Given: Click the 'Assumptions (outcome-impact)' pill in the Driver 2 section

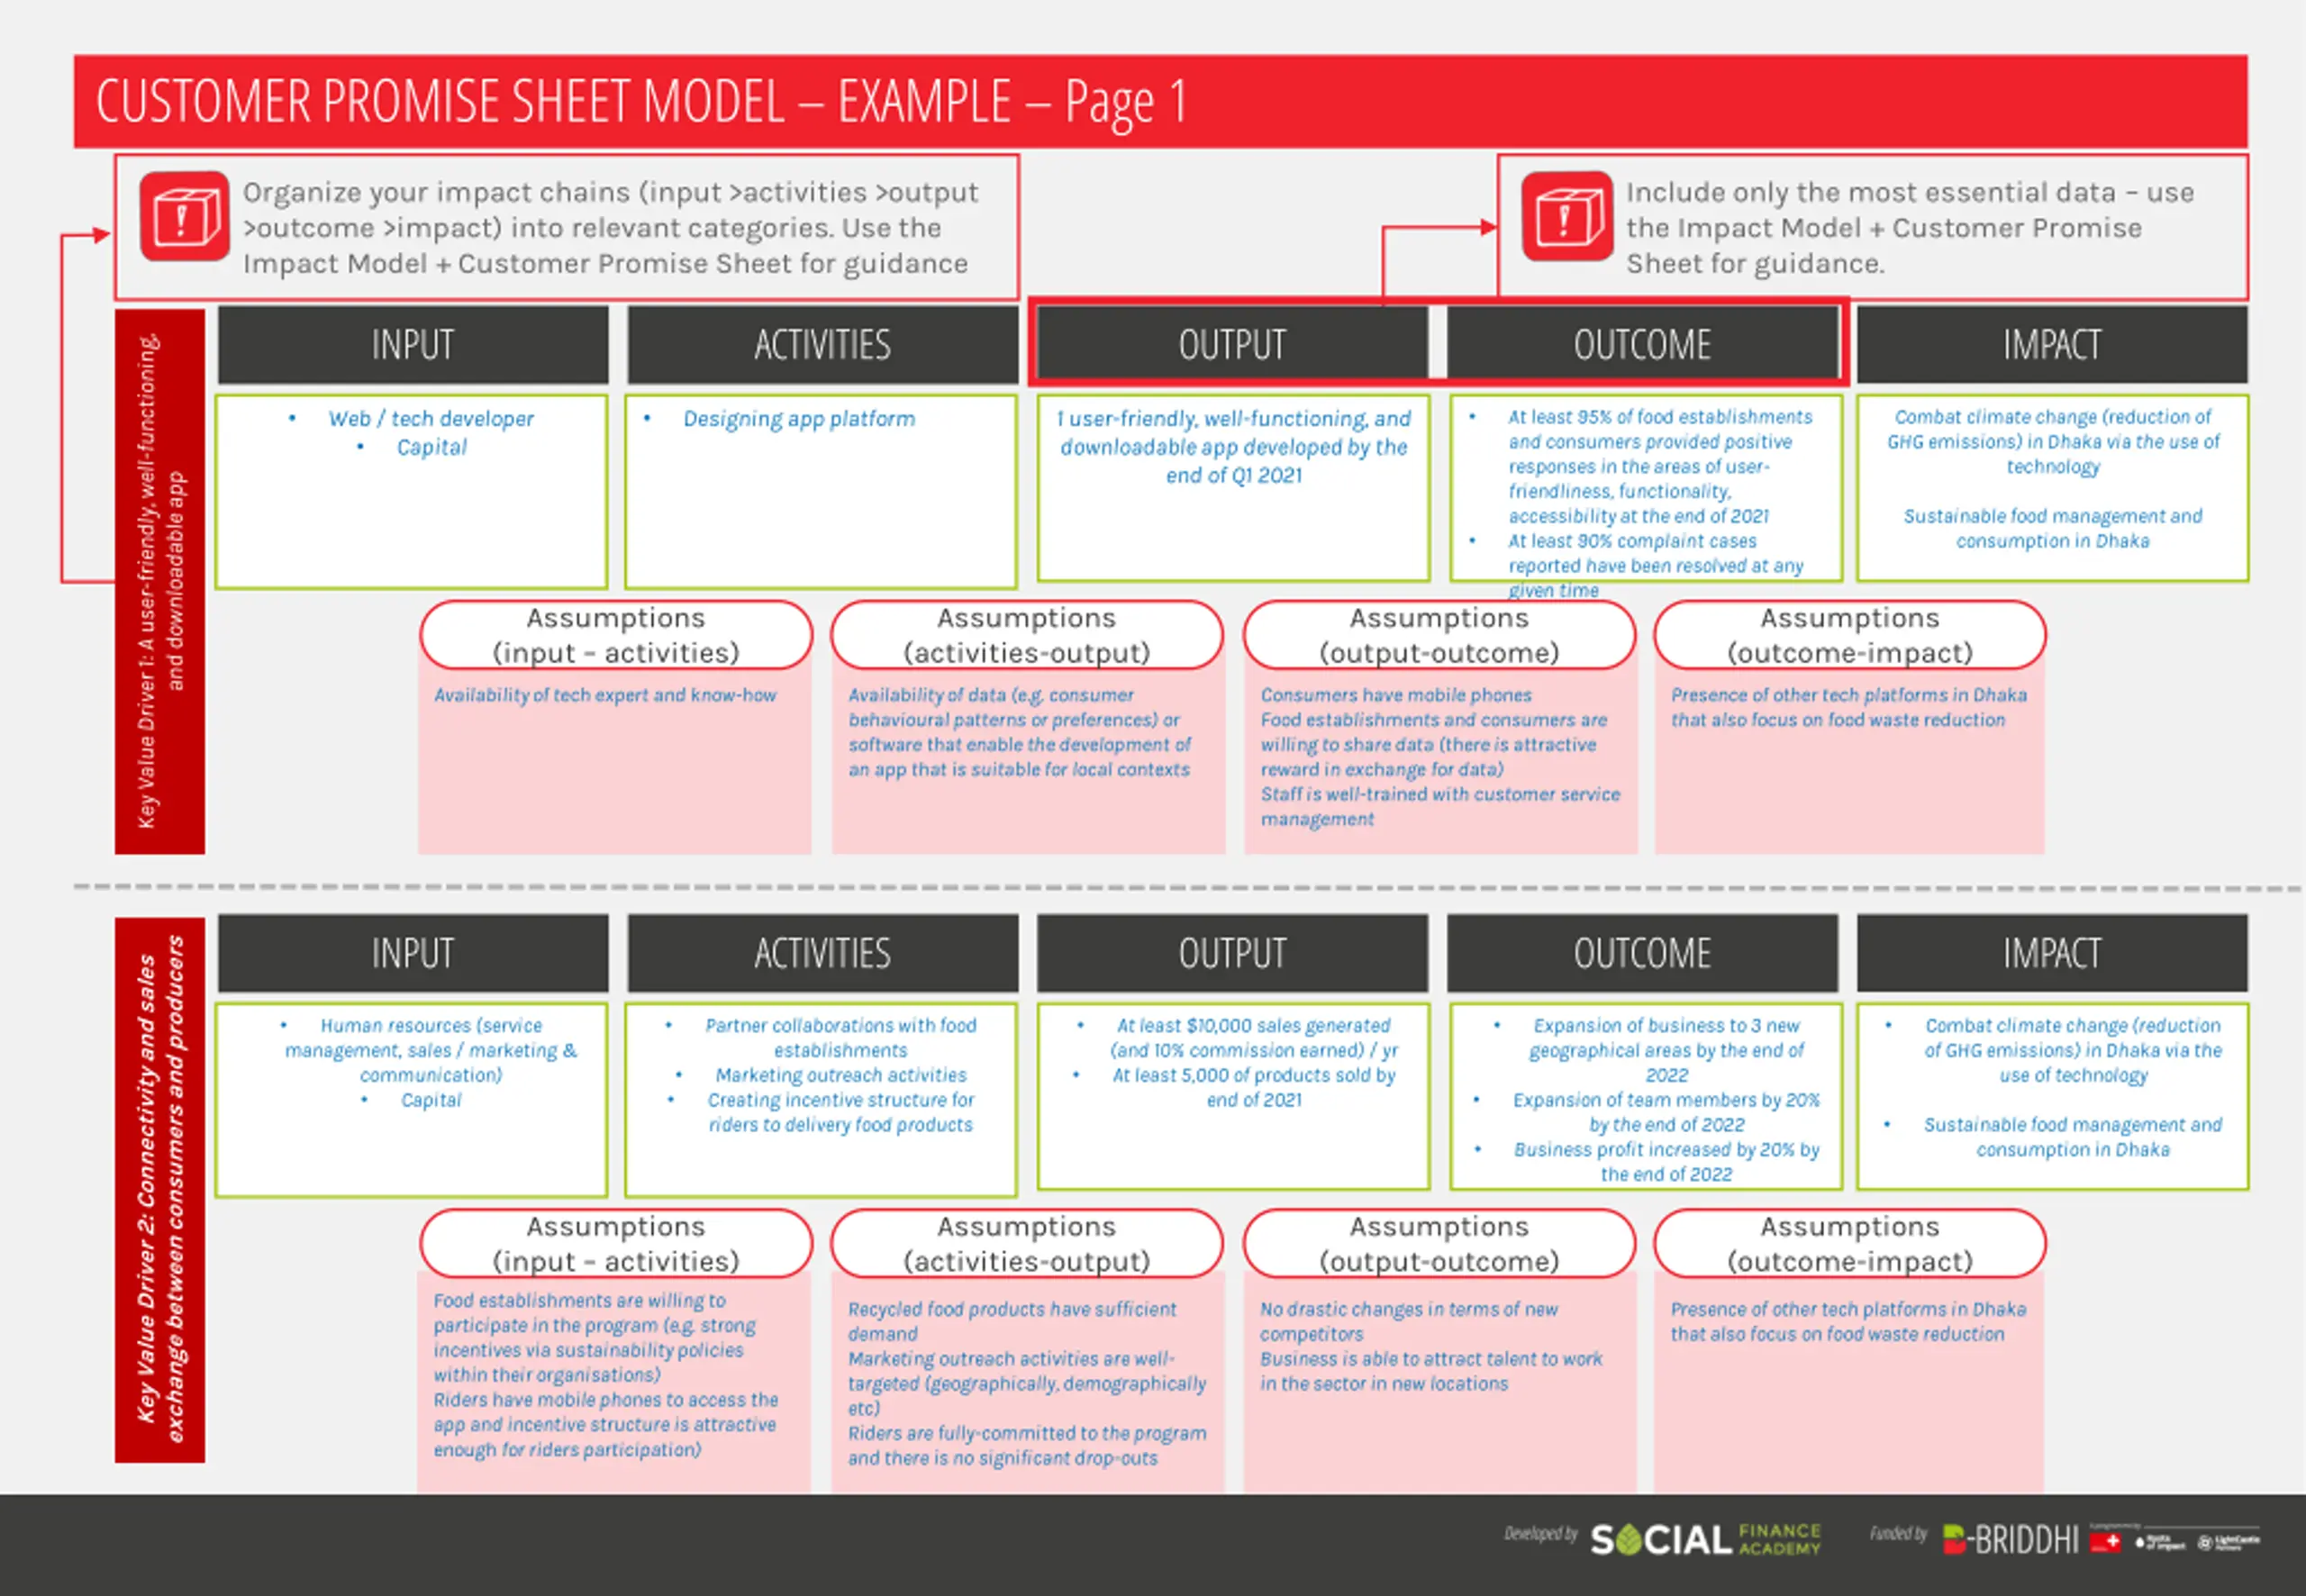Looking at the screenshot, I should (1850, 1243).
